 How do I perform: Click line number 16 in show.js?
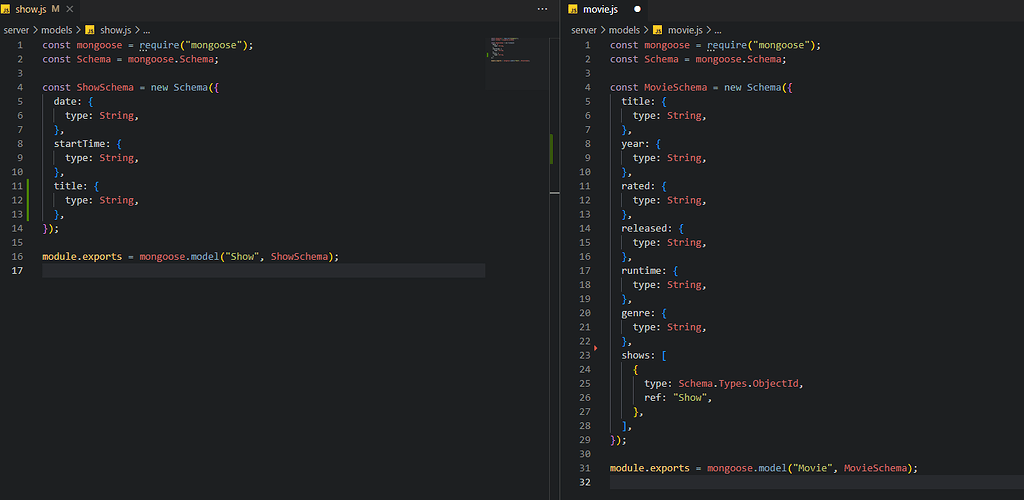tap(19, 257)
